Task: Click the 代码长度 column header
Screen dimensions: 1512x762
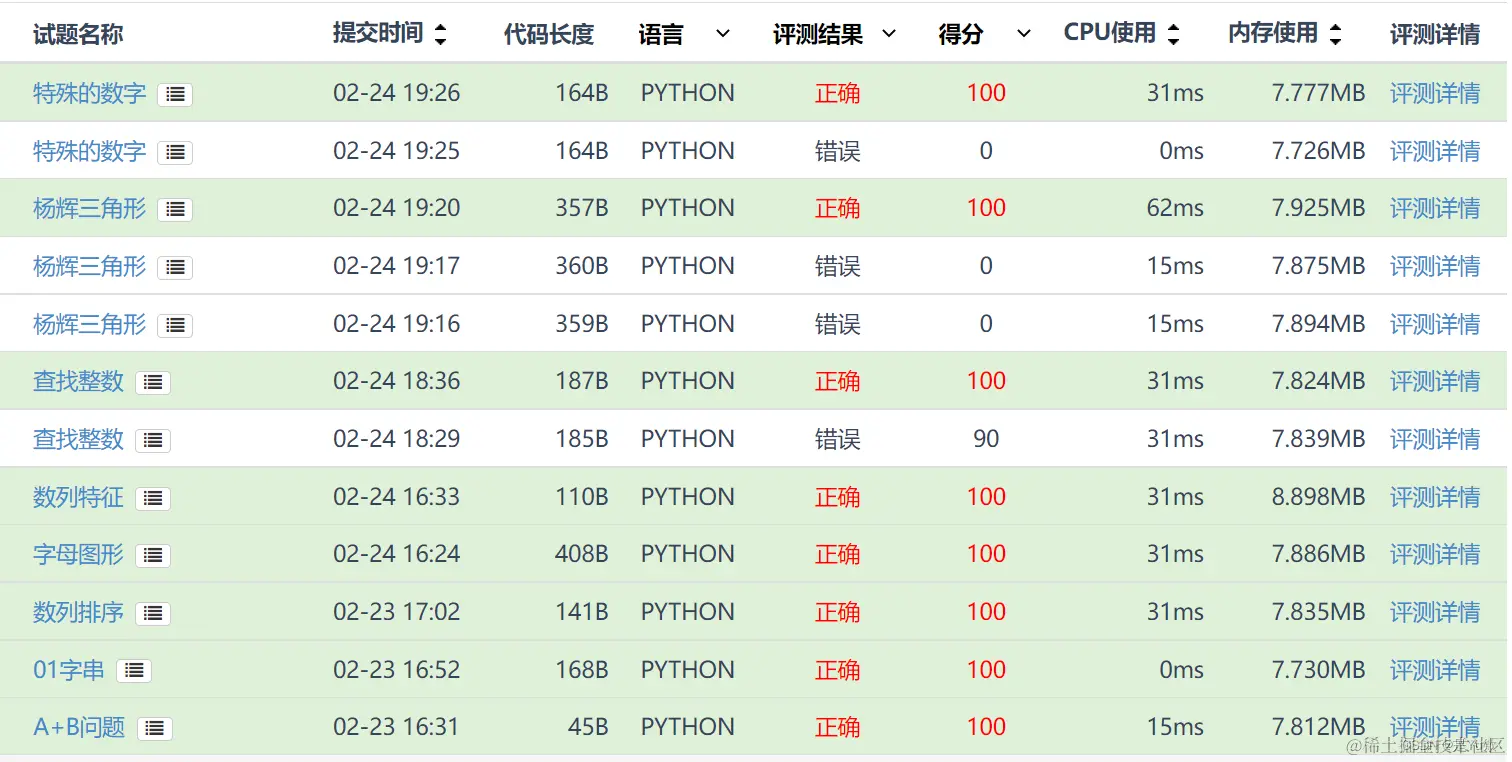Action: pyautogui.click(x=549, y=35)
